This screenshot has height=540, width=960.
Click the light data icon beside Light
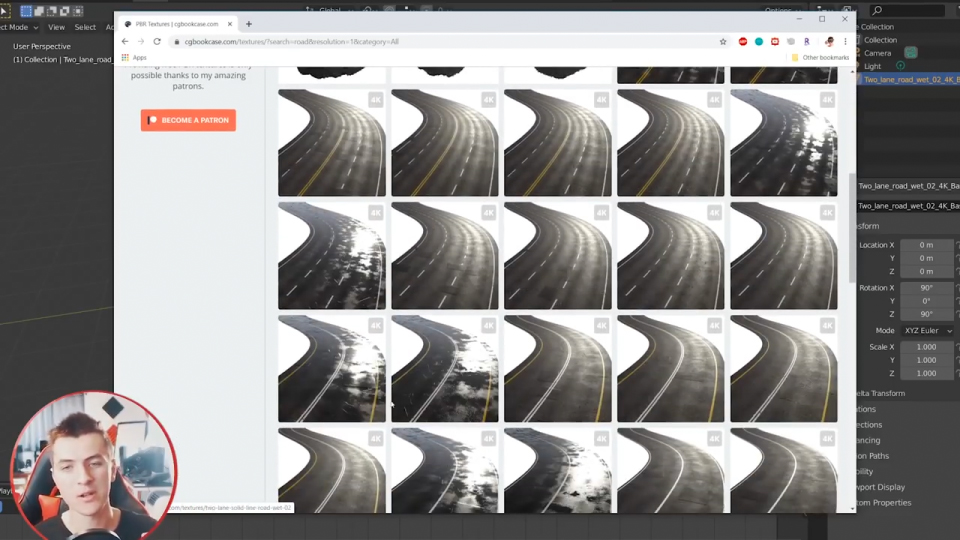coord(900,66)
